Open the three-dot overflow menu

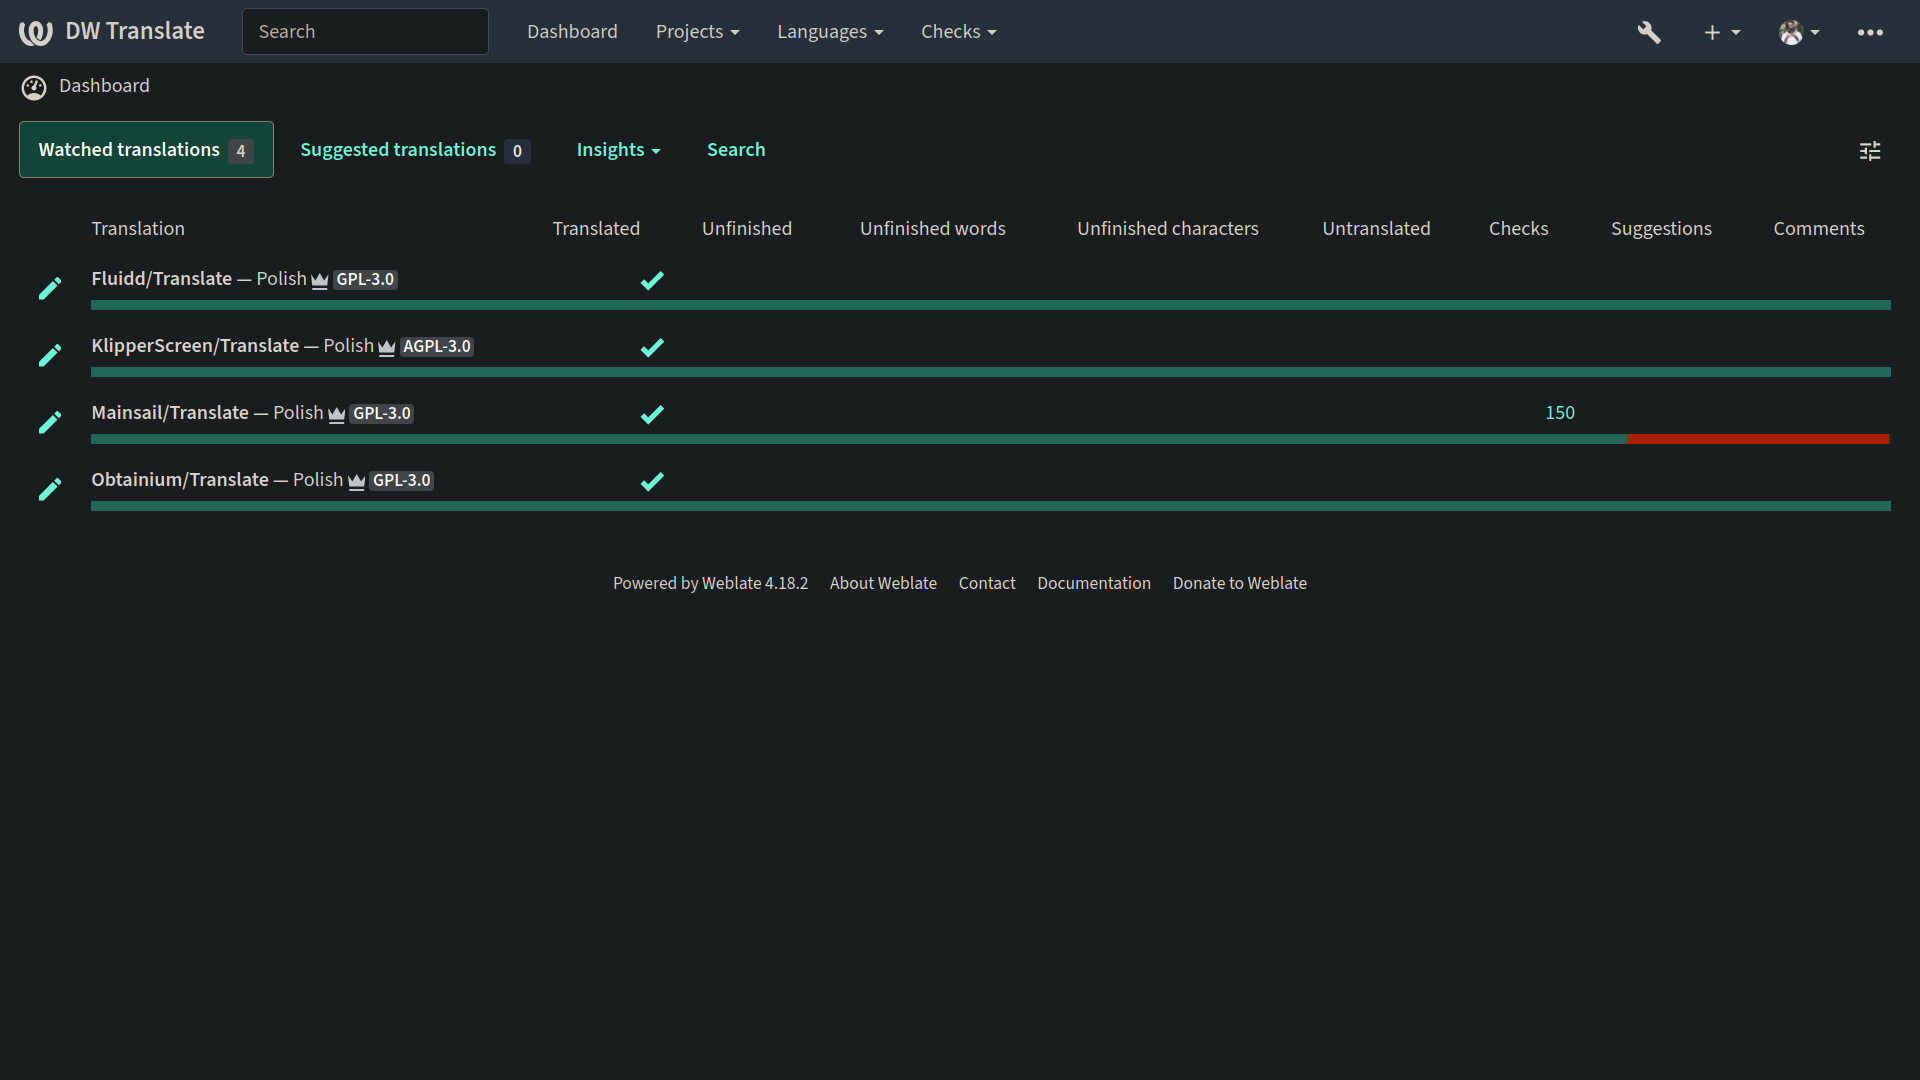1870,32
